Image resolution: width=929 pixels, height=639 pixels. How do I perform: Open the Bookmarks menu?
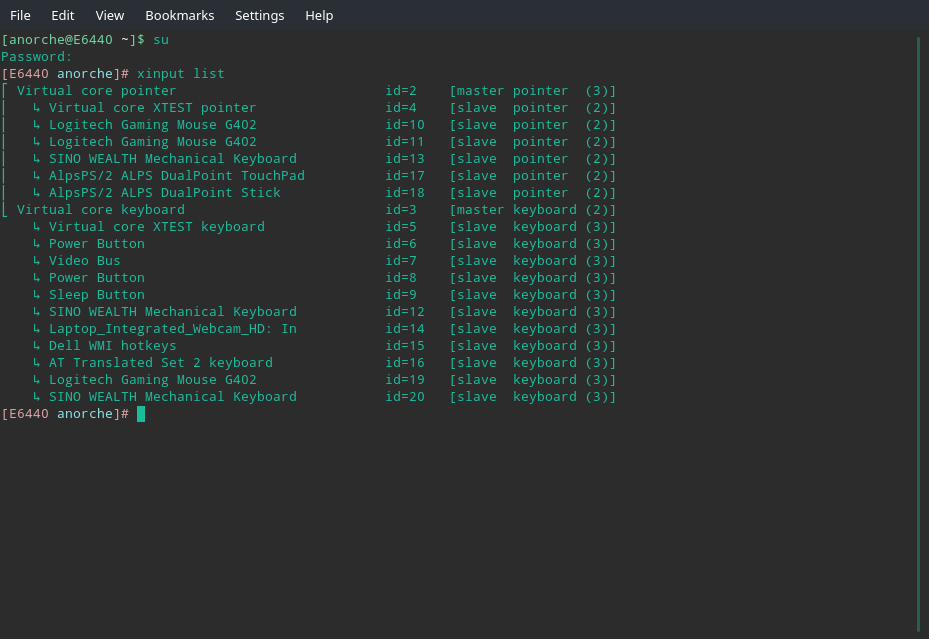click(180, 15)
